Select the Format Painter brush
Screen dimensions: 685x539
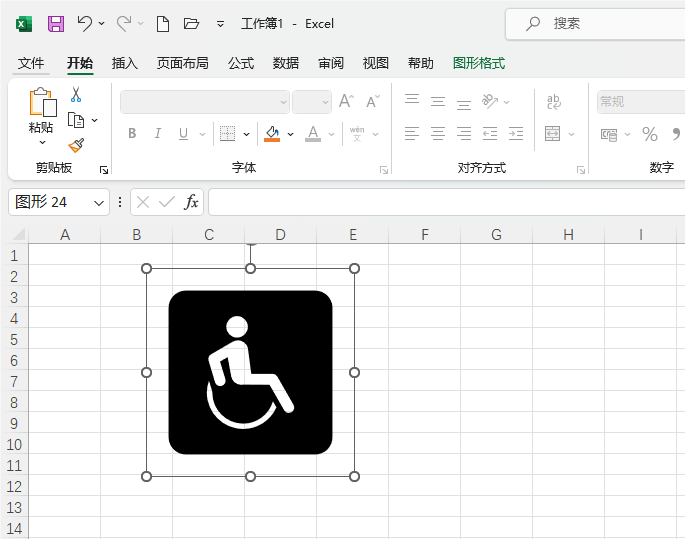point(76,145)
